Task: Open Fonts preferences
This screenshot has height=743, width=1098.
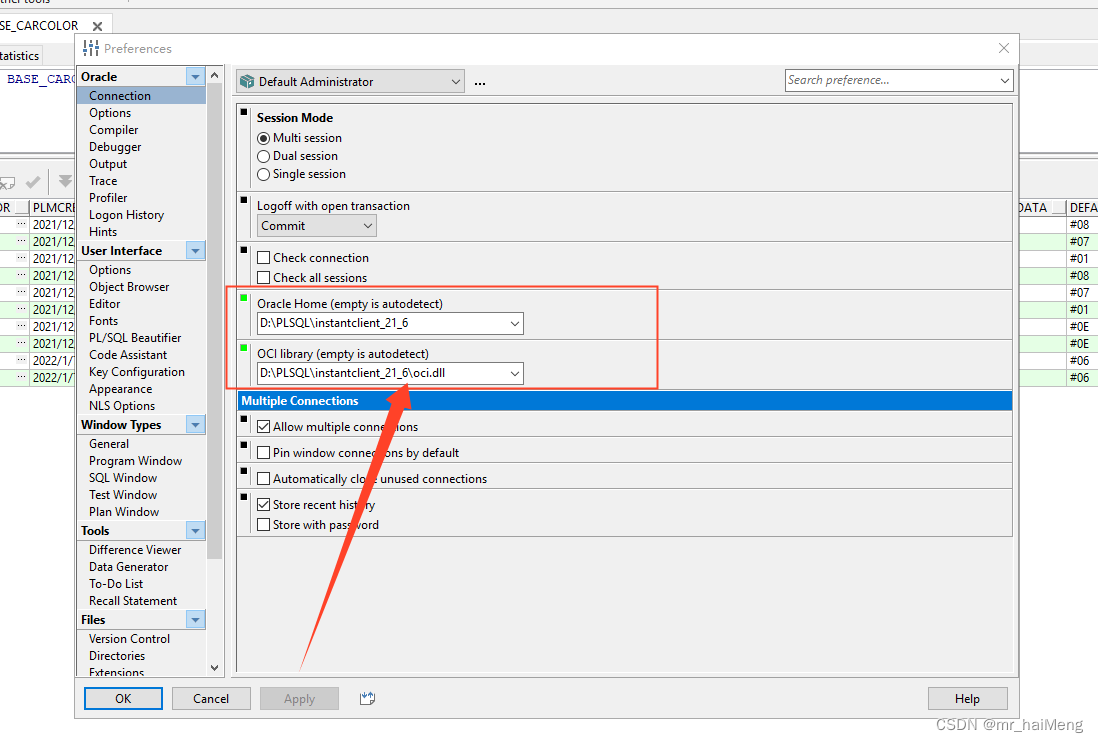Action: tap(103, 321)
